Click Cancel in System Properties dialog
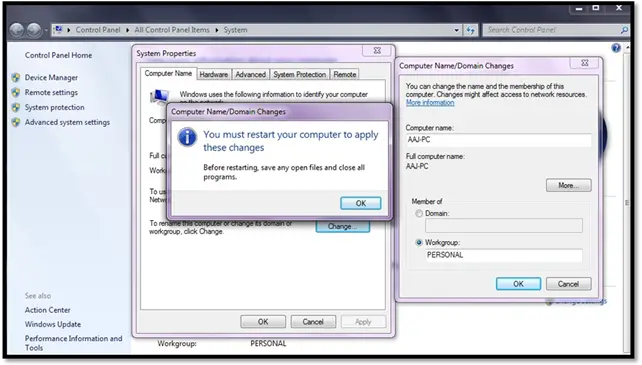The image size is (642, 365). (x=313, y=322)
